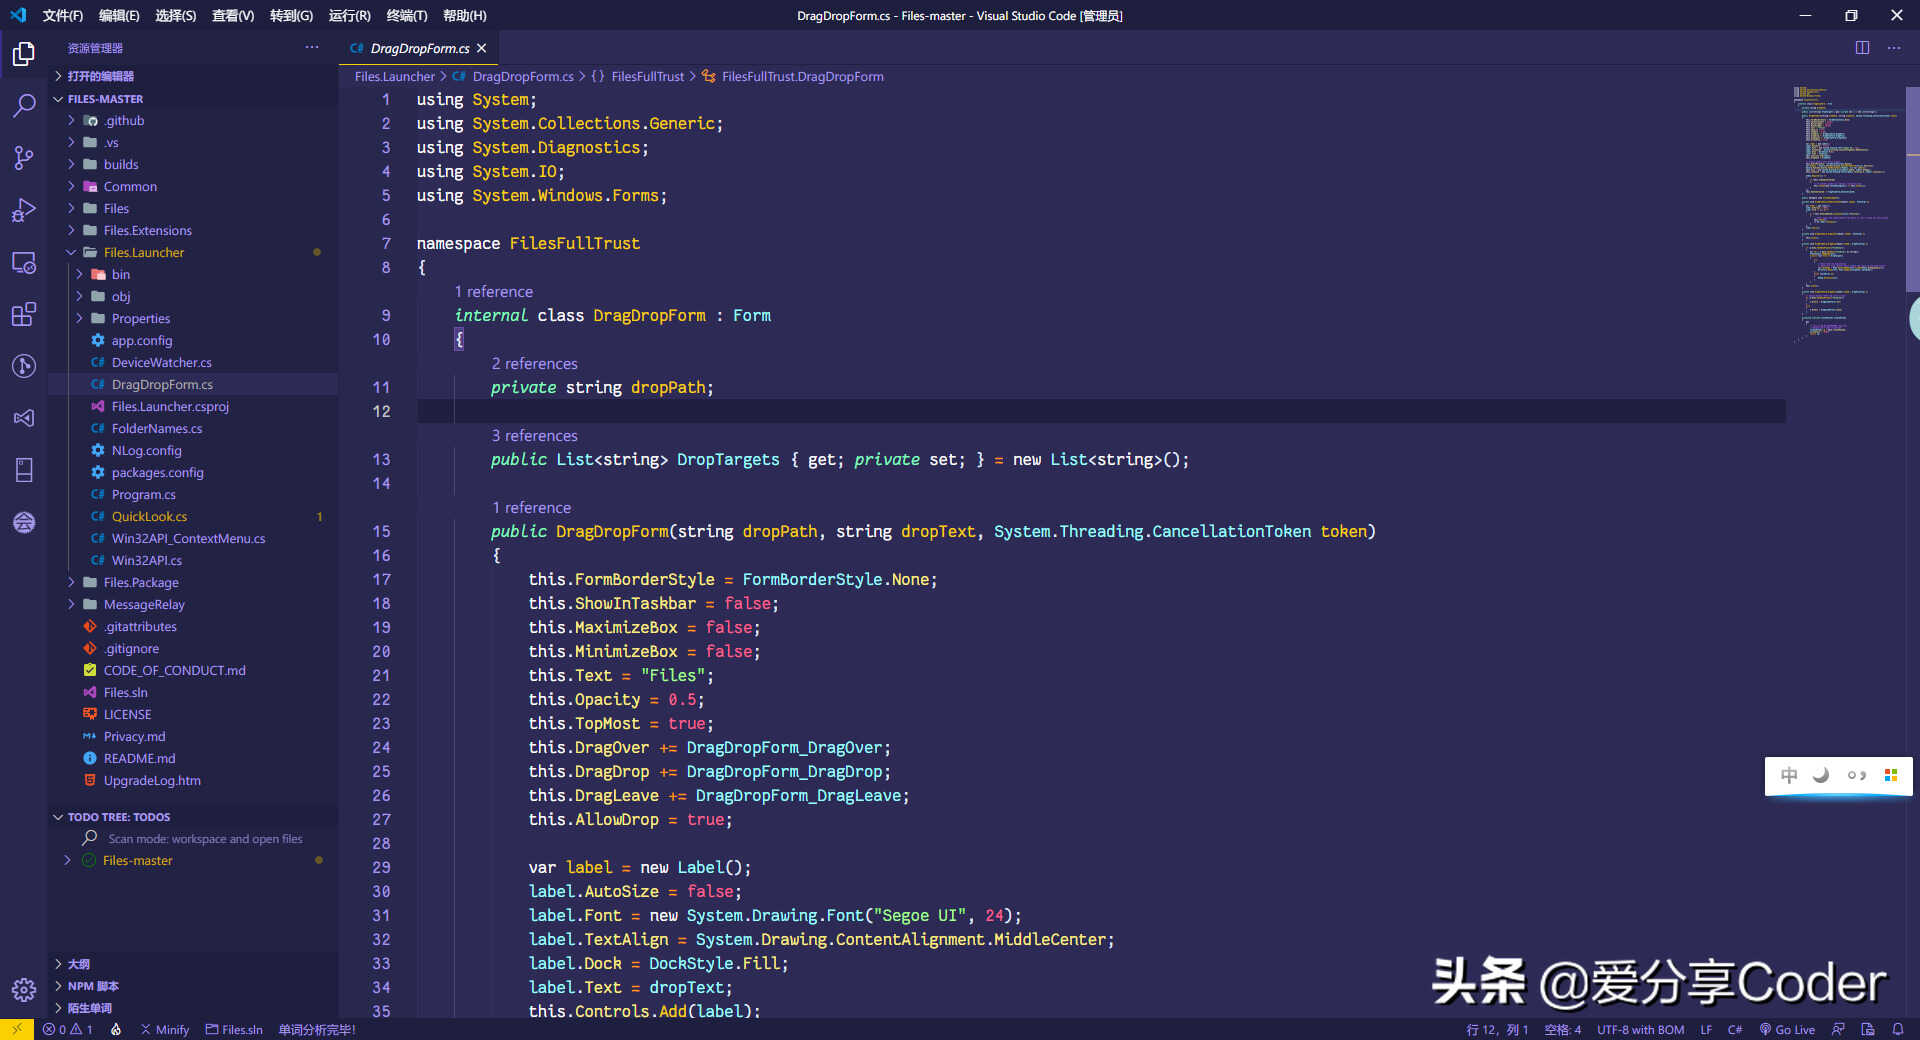Open the Search view in activity bar
The image size is (1920, 1040).
tap(24, 105)
